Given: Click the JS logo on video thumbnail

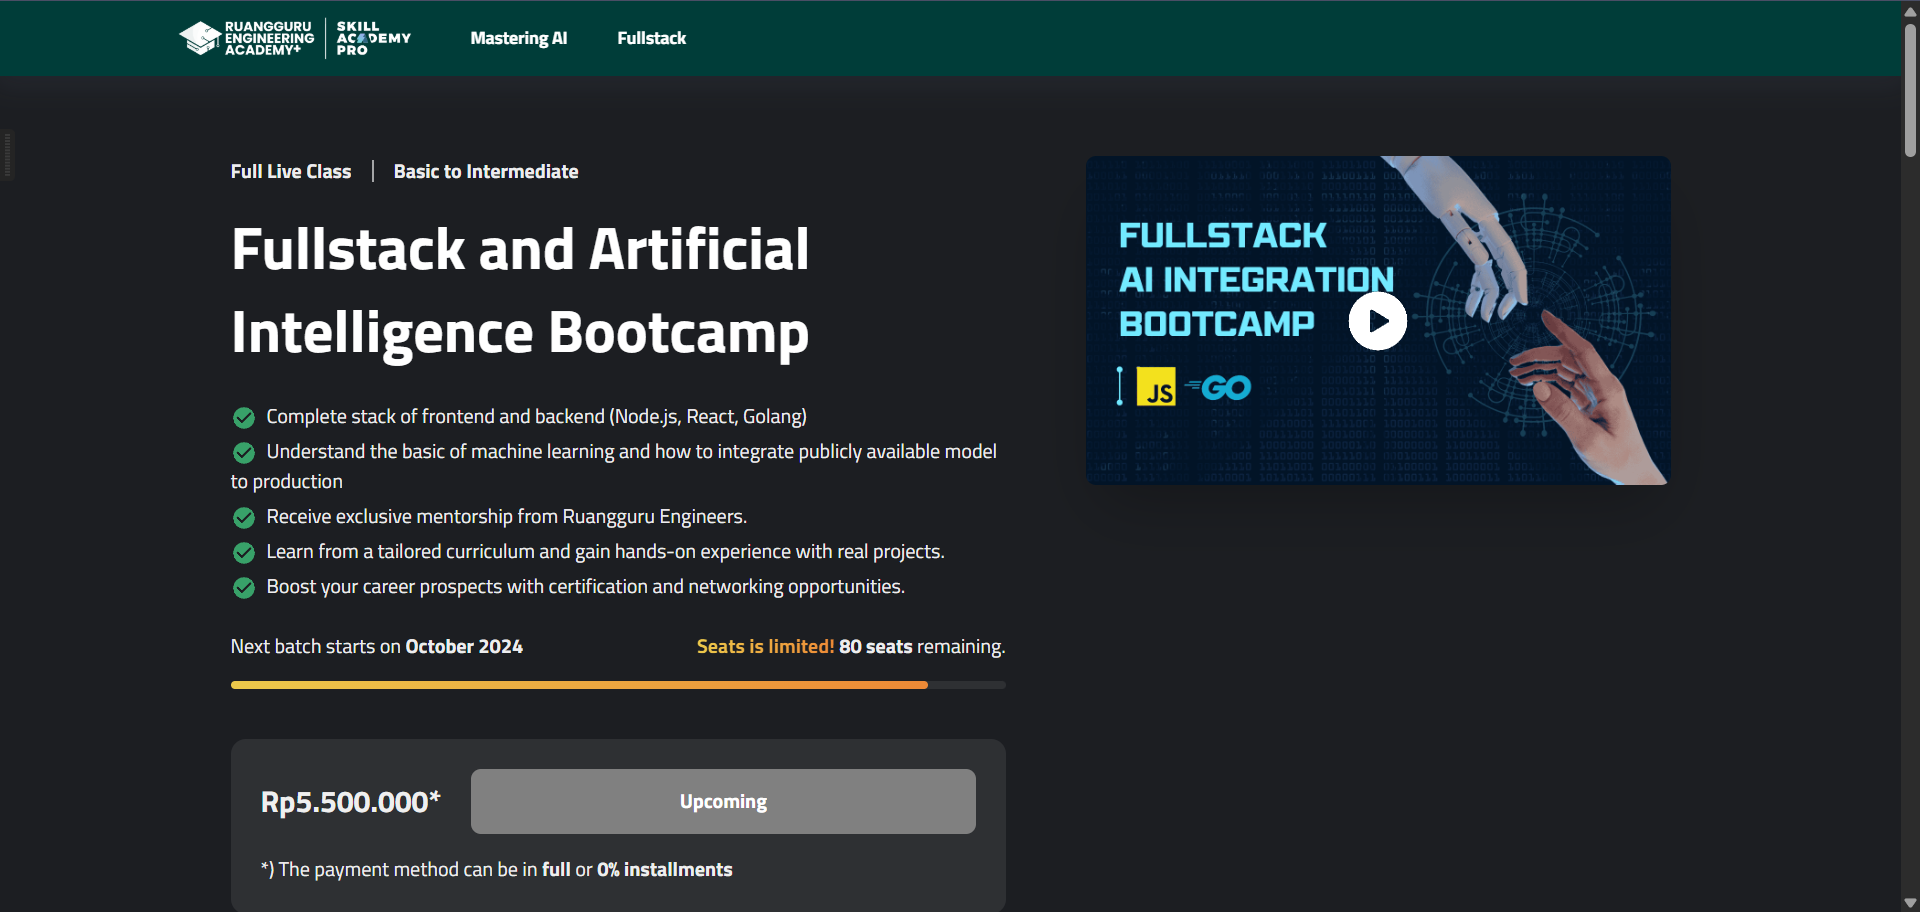Looking at the screenshot, I should [x=1156, y=388].
